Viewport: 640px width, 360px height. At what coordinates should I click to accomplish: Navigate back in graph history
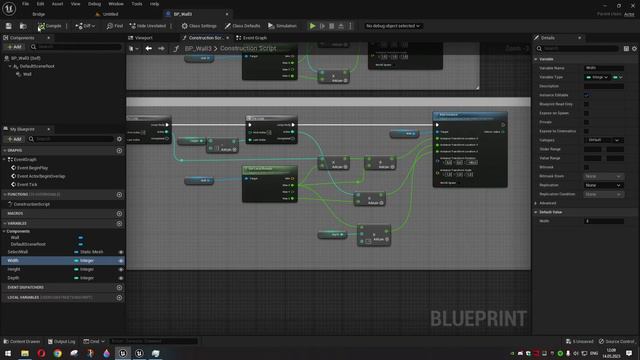(149, 49)
